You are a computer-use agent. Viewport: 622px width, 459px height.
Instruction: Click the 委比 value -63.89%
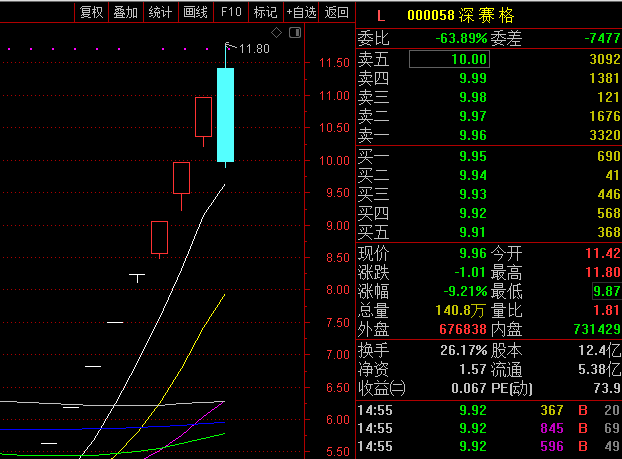click(x=461, y=38)
